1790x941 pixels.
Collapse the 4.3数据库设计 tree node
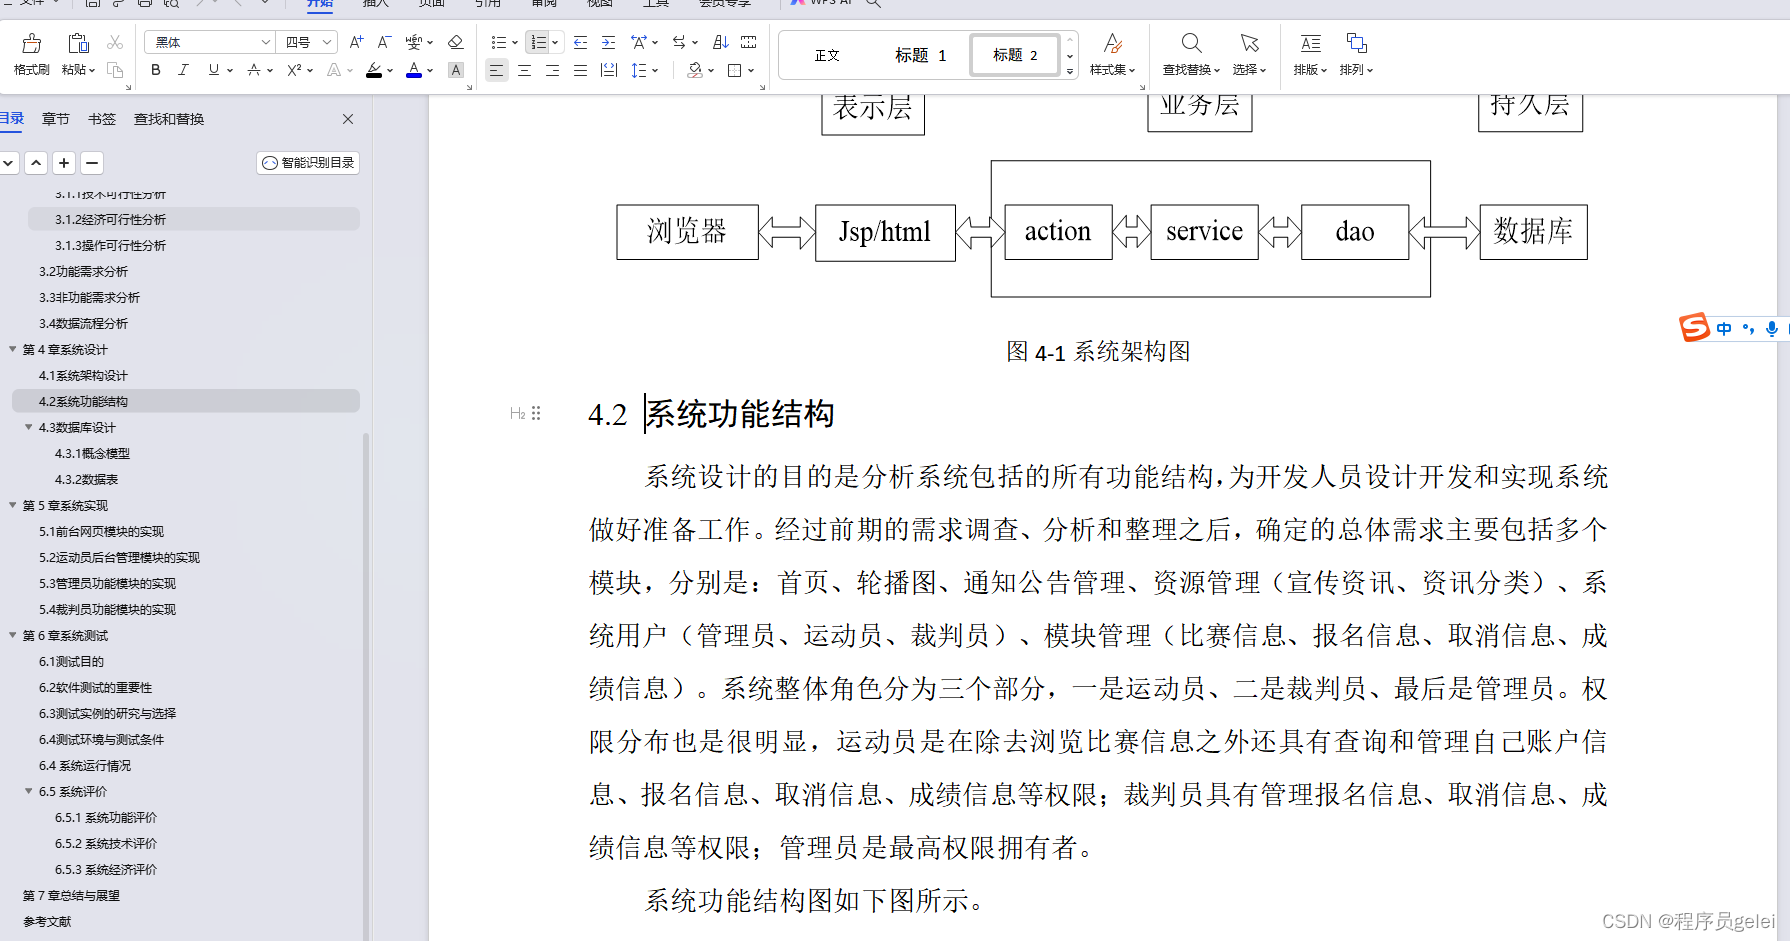point(29,427)
